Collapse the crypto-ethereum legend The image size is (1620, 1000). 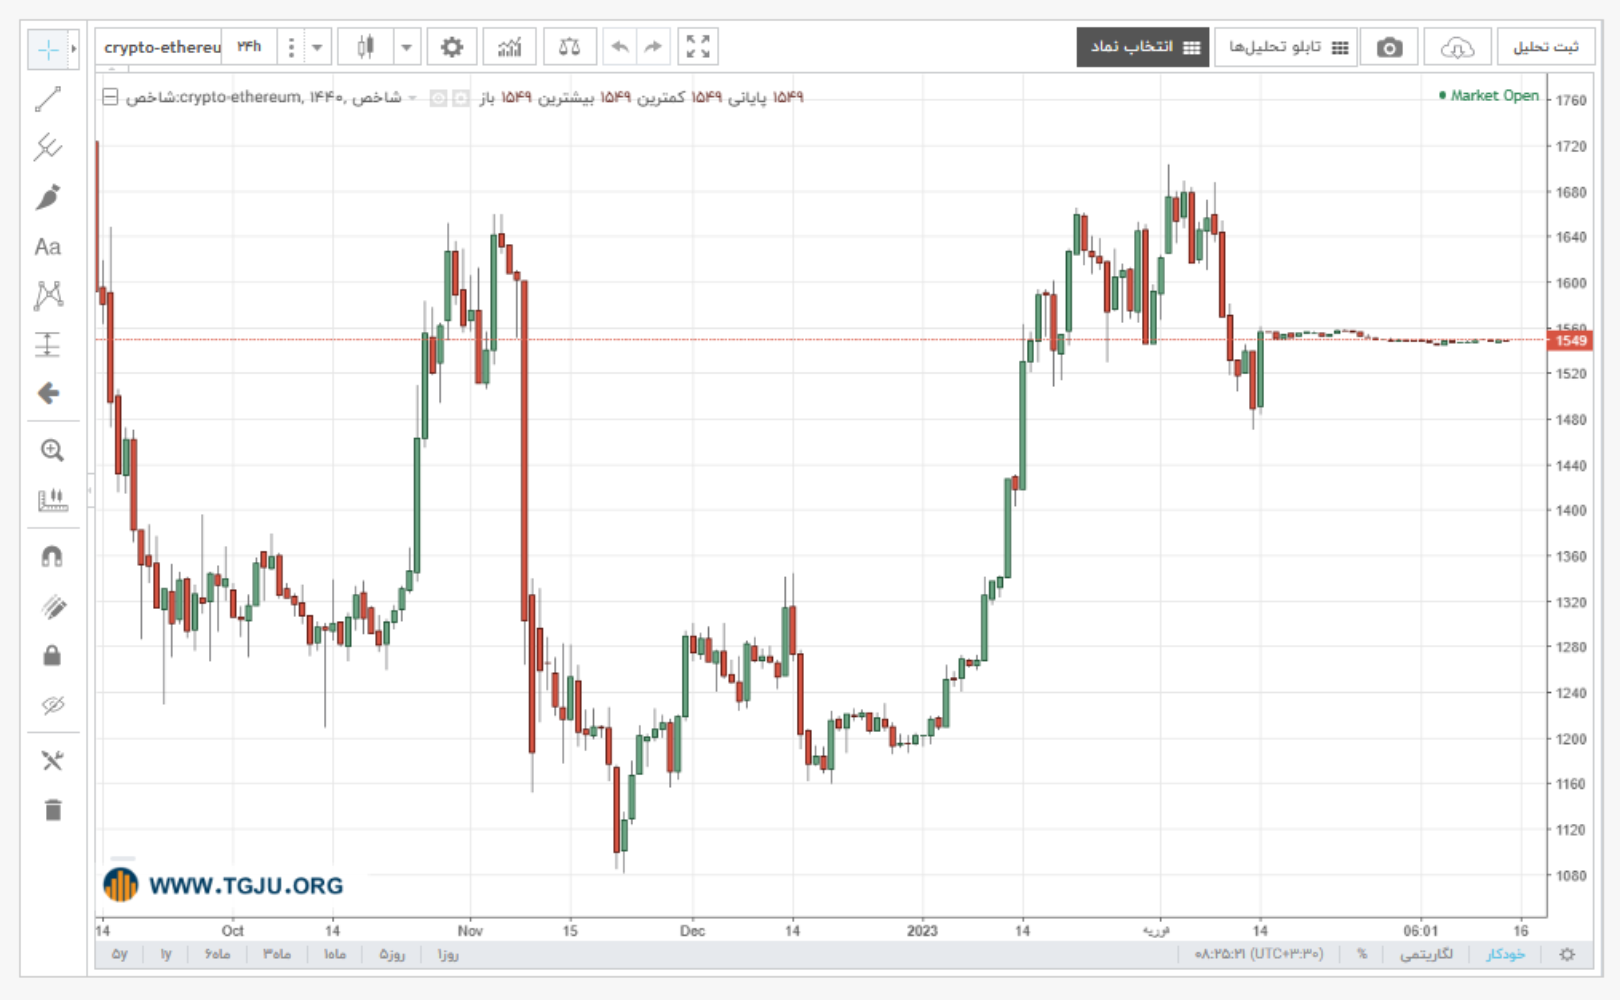[x=111, y=97]
